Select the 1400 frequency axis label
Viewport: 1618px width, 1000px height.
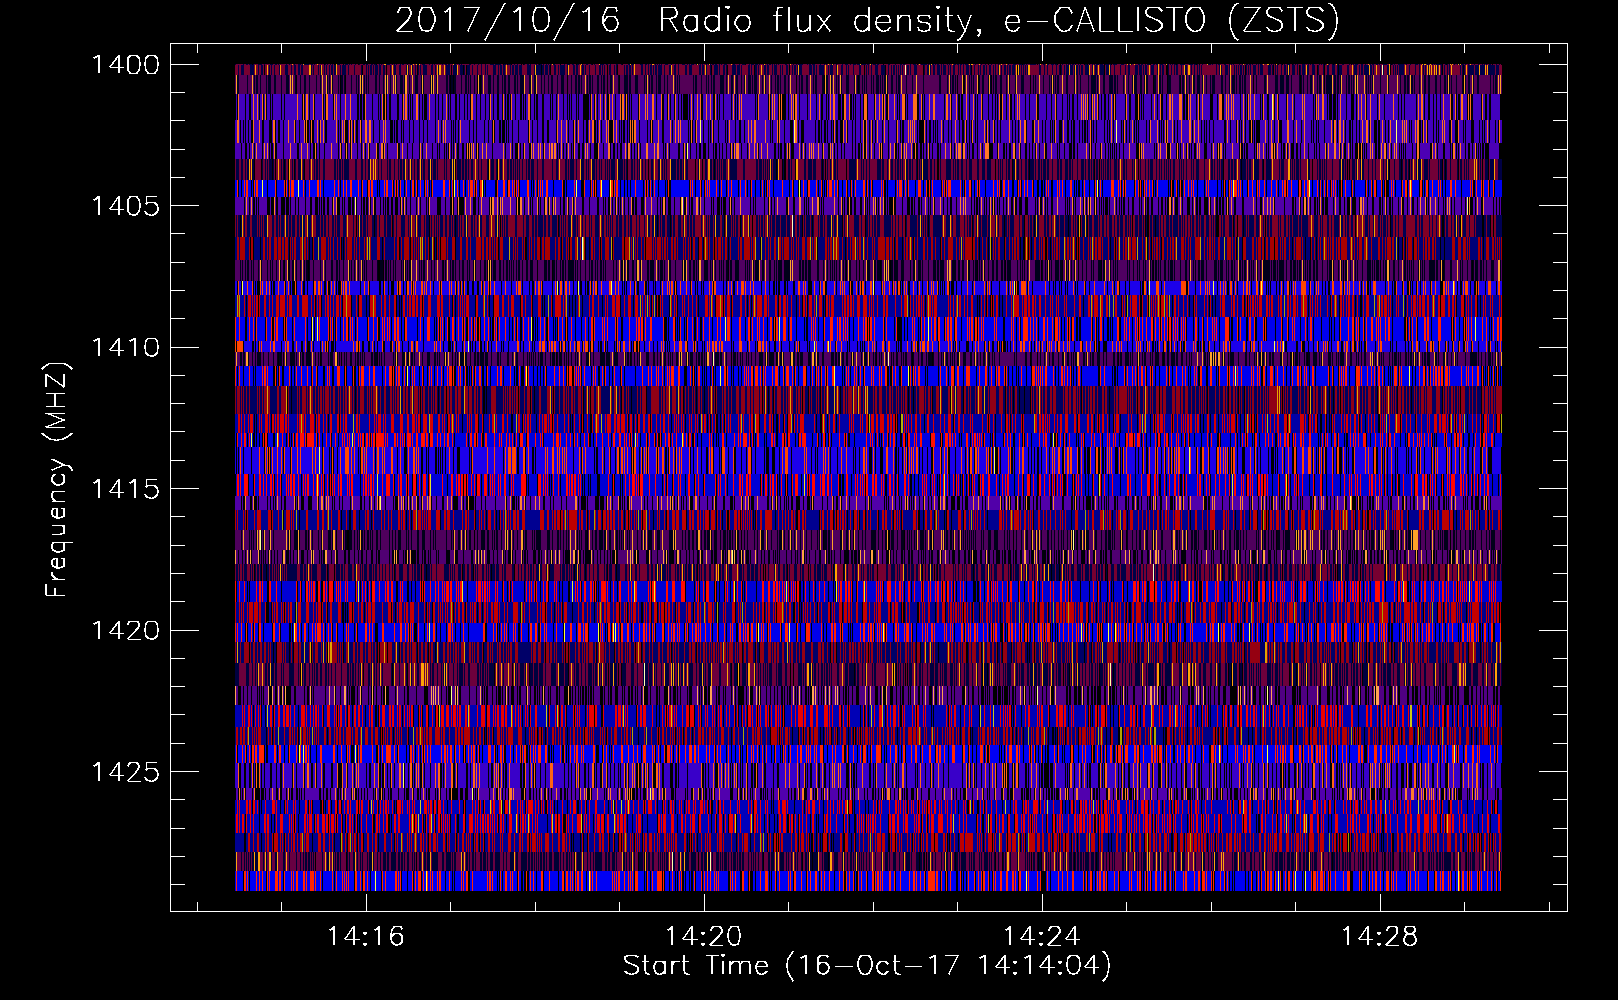click(x=125, y=65)
